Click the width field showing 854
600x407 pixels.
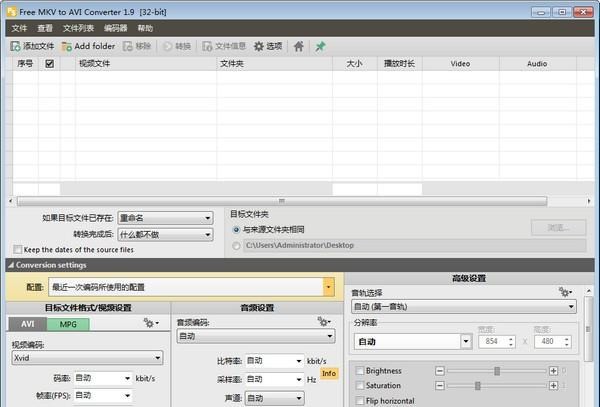point(497,341)
